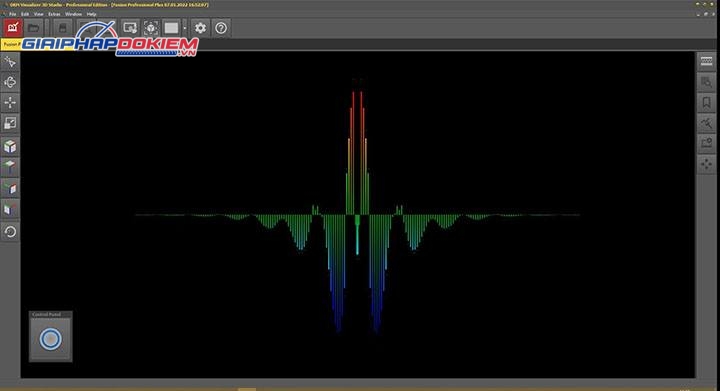Close the application window
This screenshot has width=720, height=391.
point(713,4)
